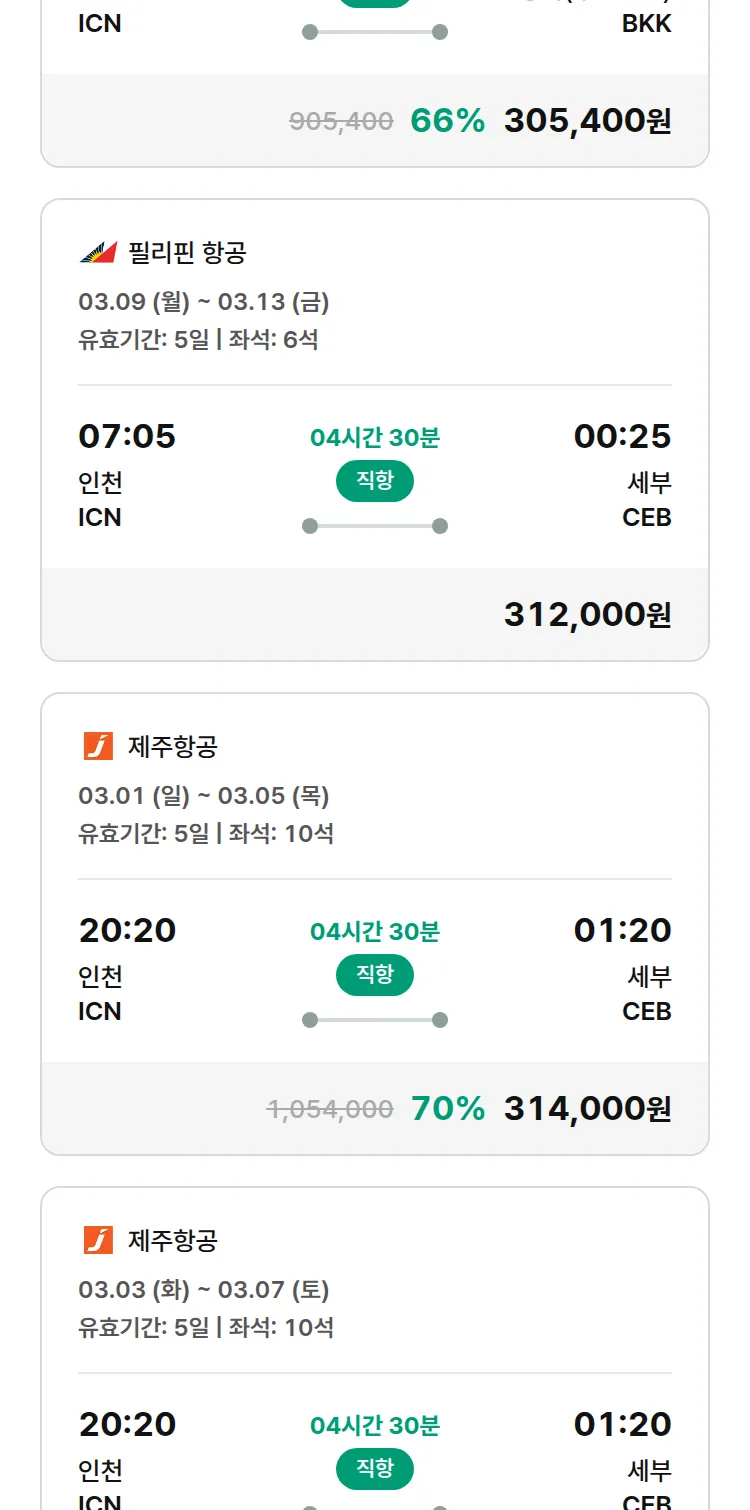Select the 314,000원 discounted price
Viewport: 750px width, 1510px height.
pos(587,1108)
